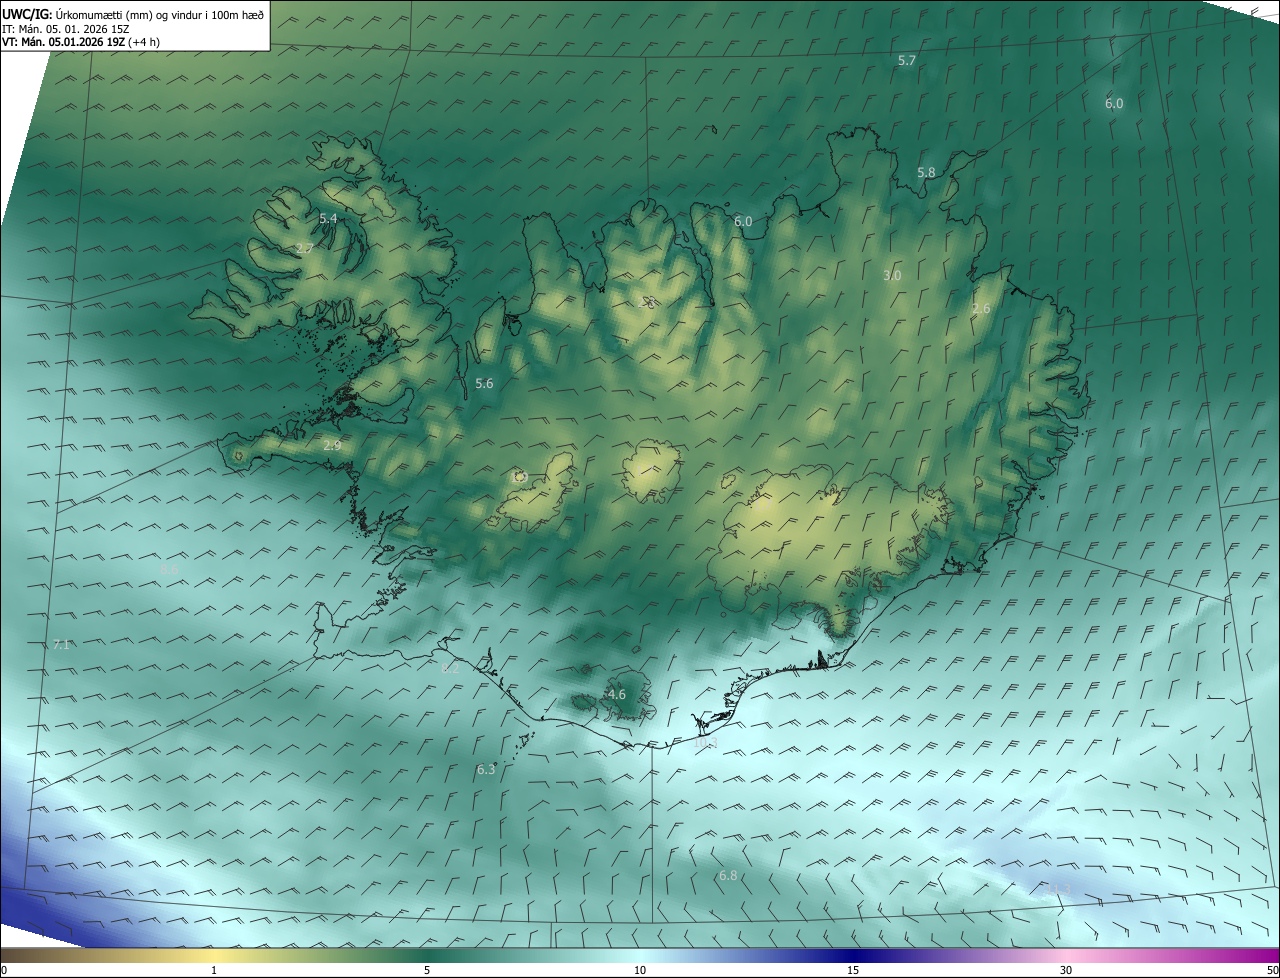Click the 5.8 value label on the map
The height and width of the screenshot is (978, 1280).
pos(926,173)
